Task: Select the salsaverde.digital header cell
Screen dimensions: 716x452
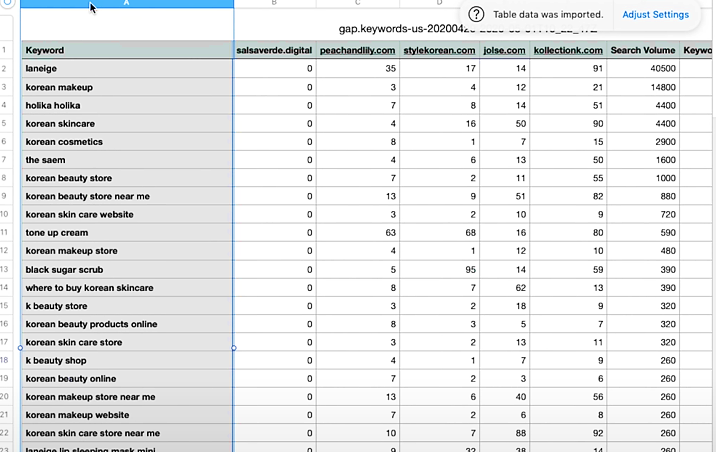Action: coord(274,50)
